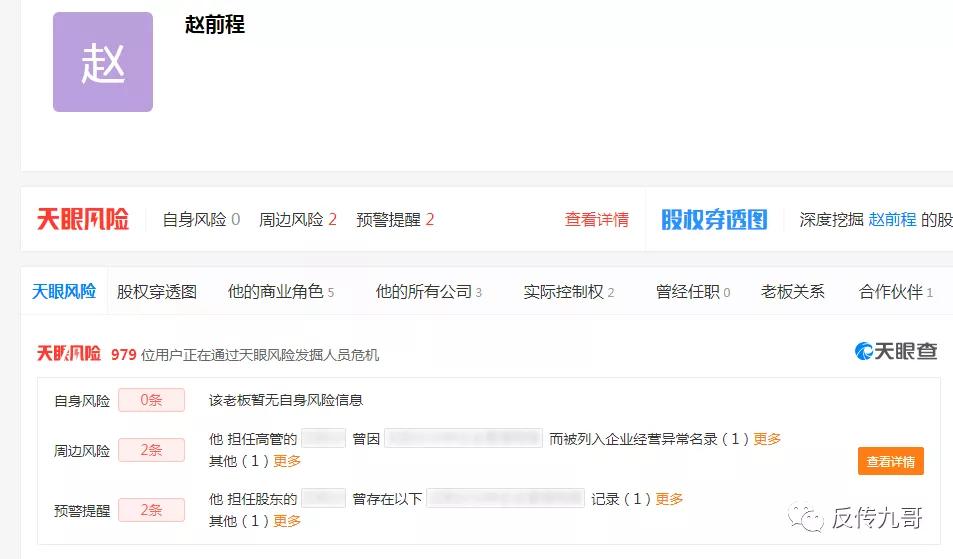Switch to the 股权穿透图 tab
953x559 pixels.
tap(157, 292)
